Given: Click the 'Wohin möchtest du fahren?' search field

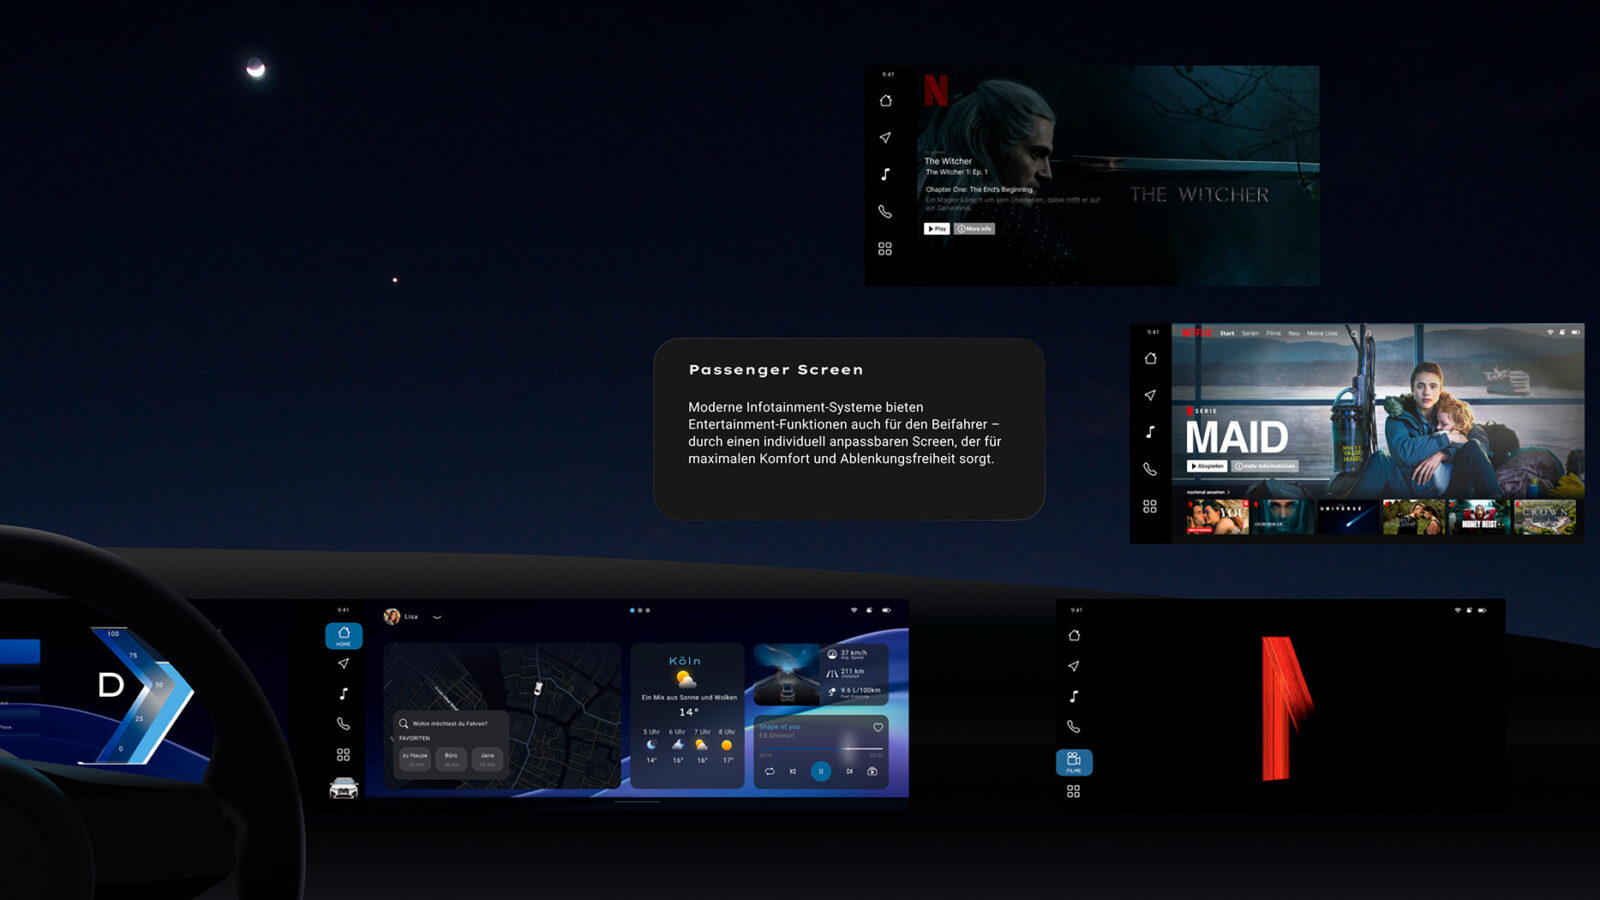Looking at the screenshot, I should (451, 723).
